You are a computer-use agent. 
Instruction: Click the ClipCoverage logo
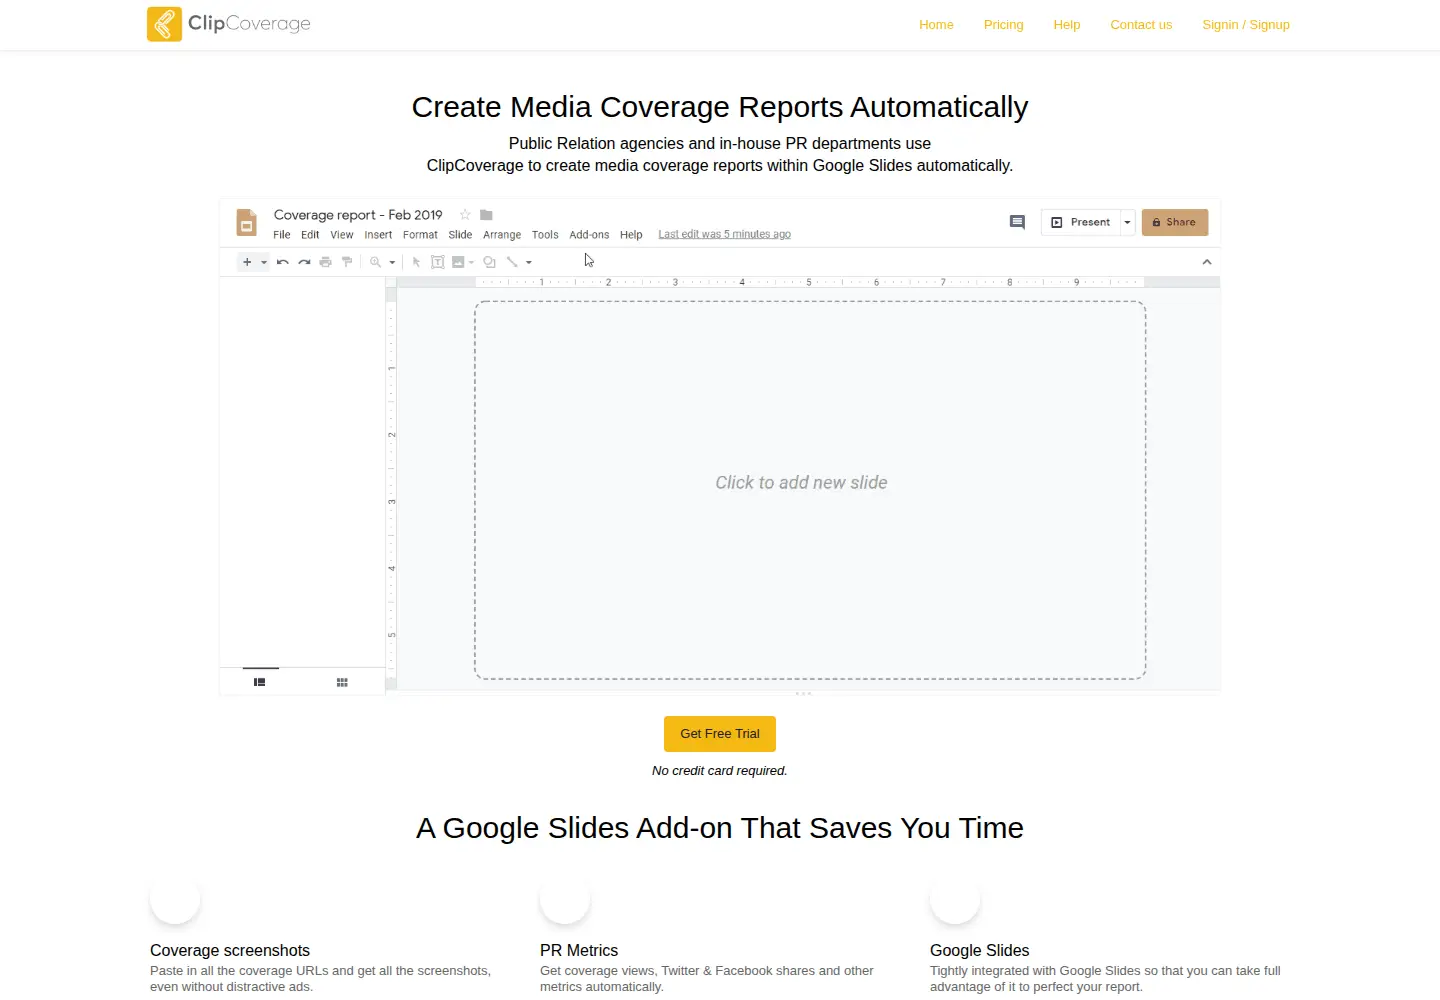tap(229, 24)
